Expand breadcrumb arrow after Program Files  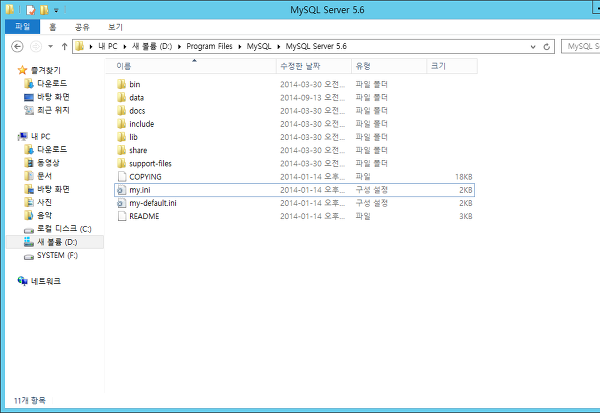240,47
